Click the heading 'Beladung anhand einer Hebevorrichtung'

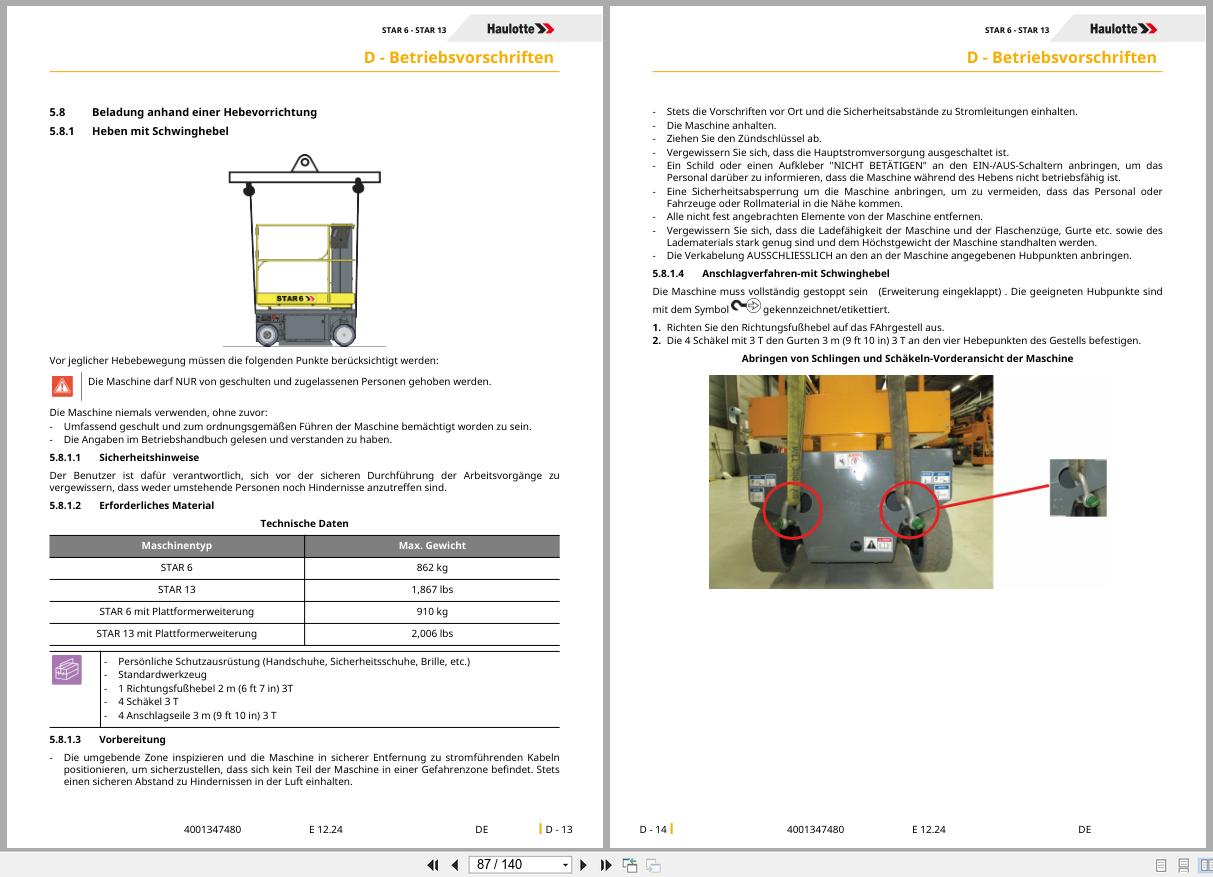pos(204,112)
